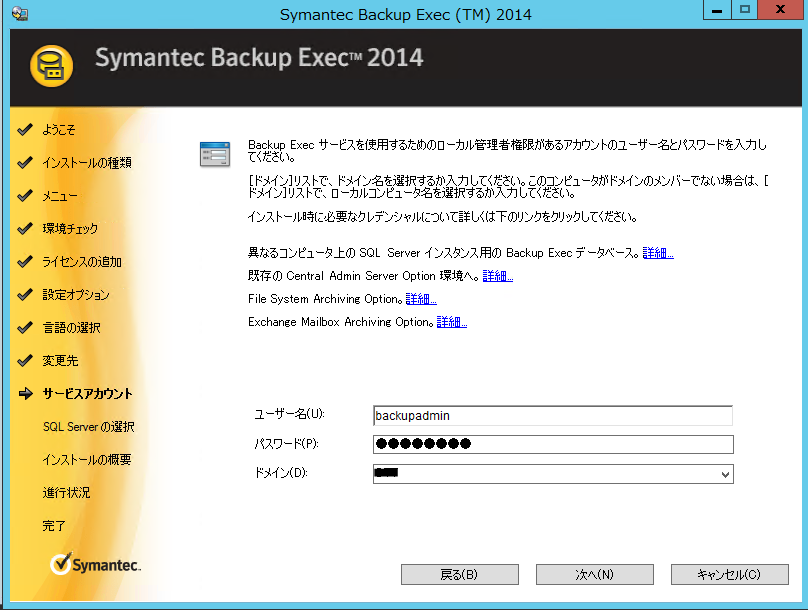Click the checkmark beside ようこそ
The width and height of the screenshot is (808, 610).
pos(25,130)
